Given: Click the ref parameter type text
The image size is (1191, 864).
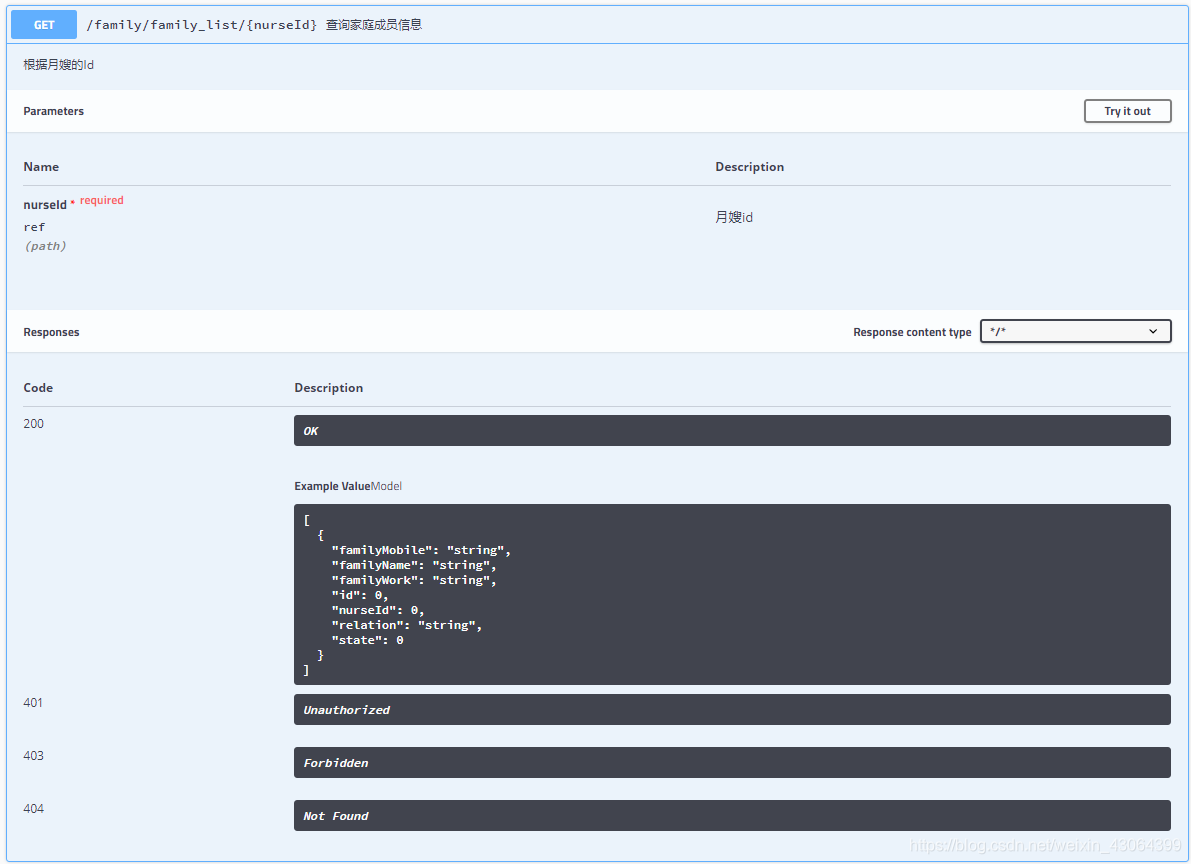Looking at the screenshot, I should tap(34, 227).
